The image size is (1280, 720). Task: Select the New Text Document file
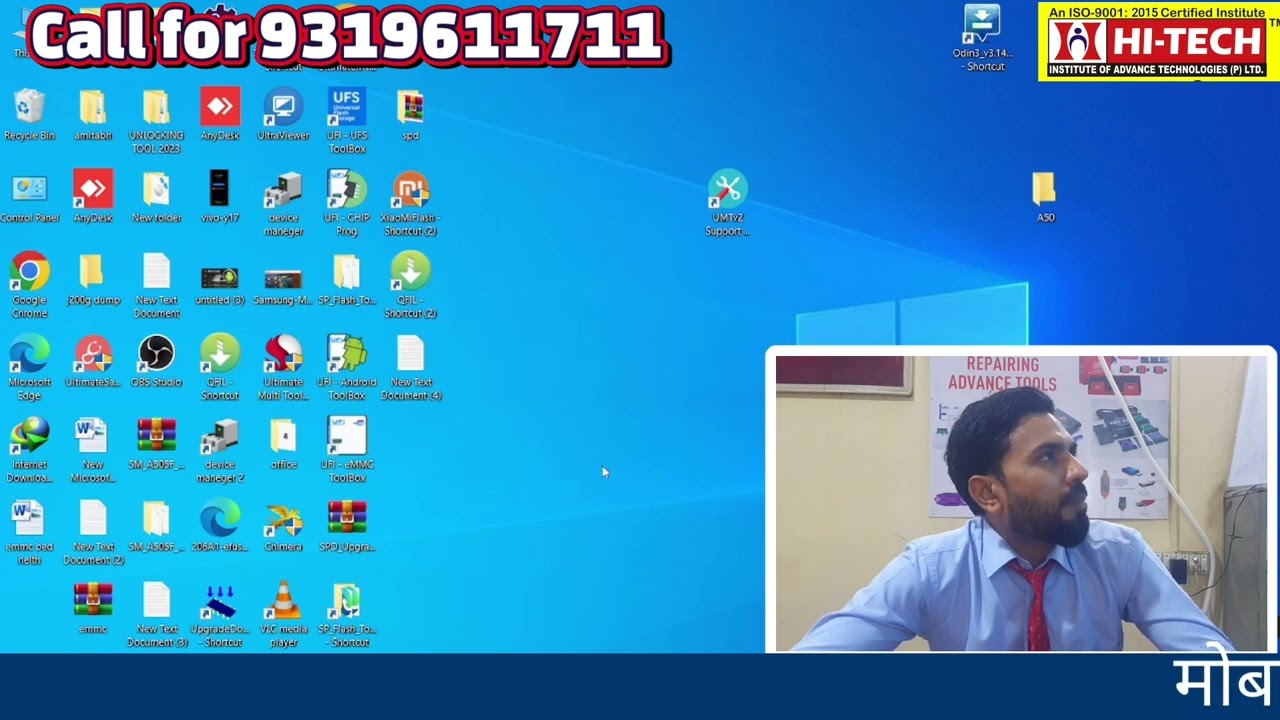tap(156, 285)
